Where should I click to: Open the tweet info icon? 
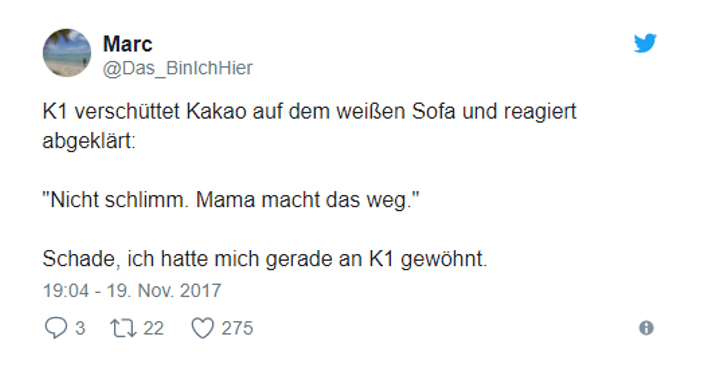[x=646, y=328]
